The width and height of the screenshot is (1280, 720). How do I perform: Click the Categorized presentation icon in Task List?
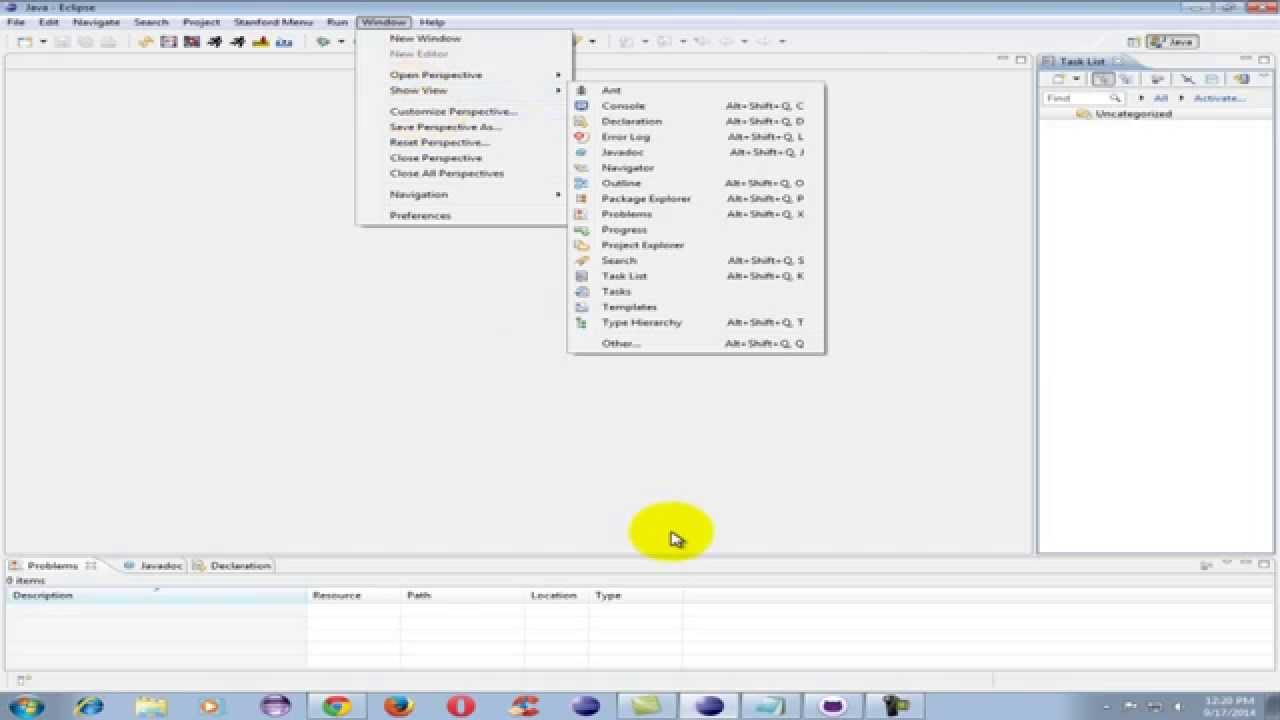pyautogui.click(x=1102, y=79)
